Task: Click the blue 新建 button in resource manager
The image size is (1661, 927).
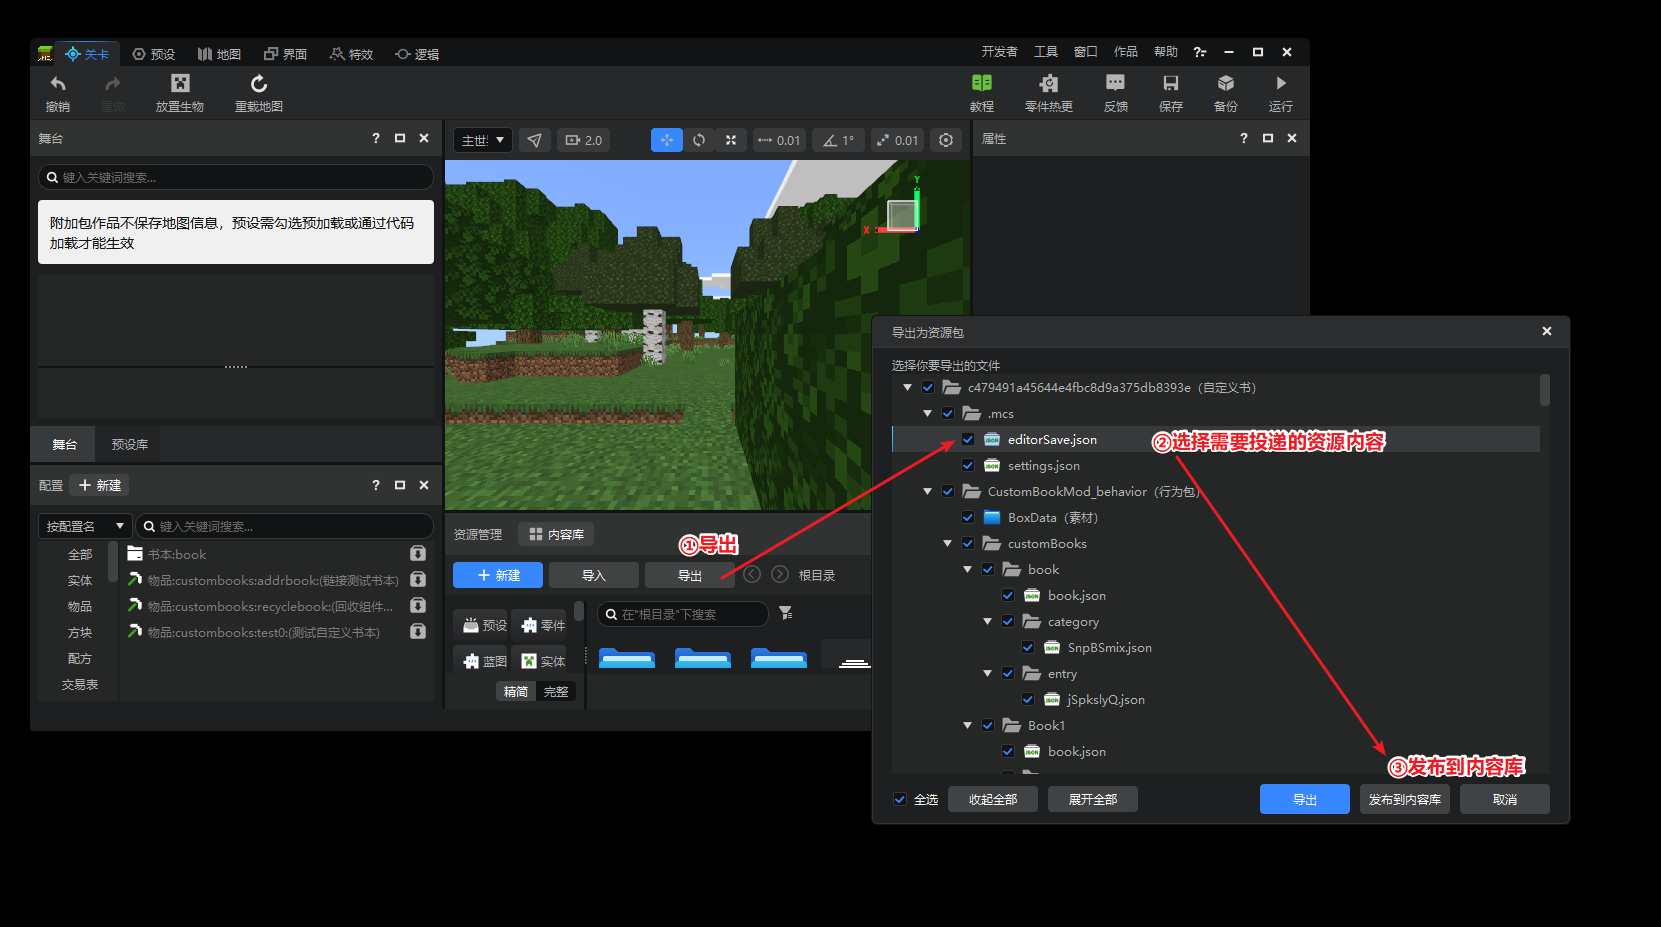Action: tap(498, 575)
